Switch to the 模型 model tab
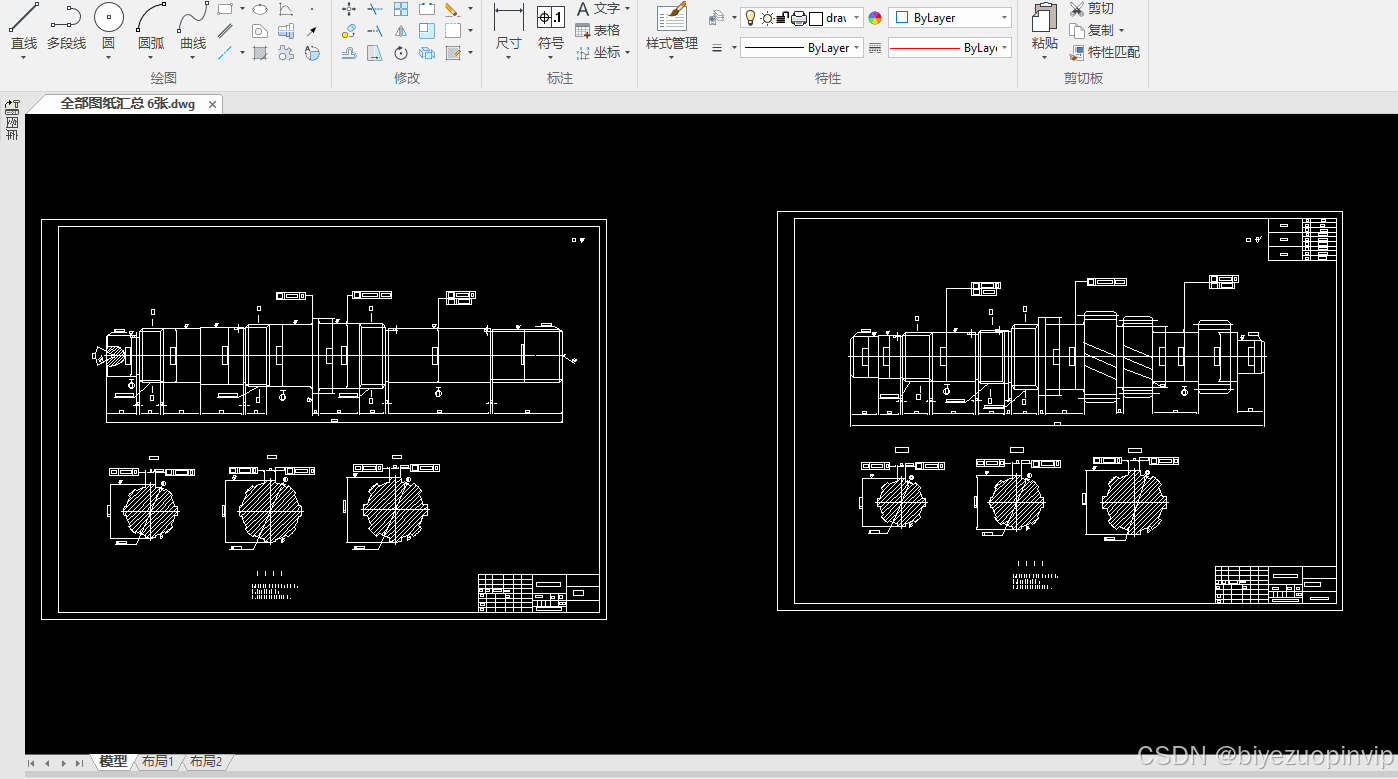The width and height of the screenshot is (1398, 779). tap(113, 762)
